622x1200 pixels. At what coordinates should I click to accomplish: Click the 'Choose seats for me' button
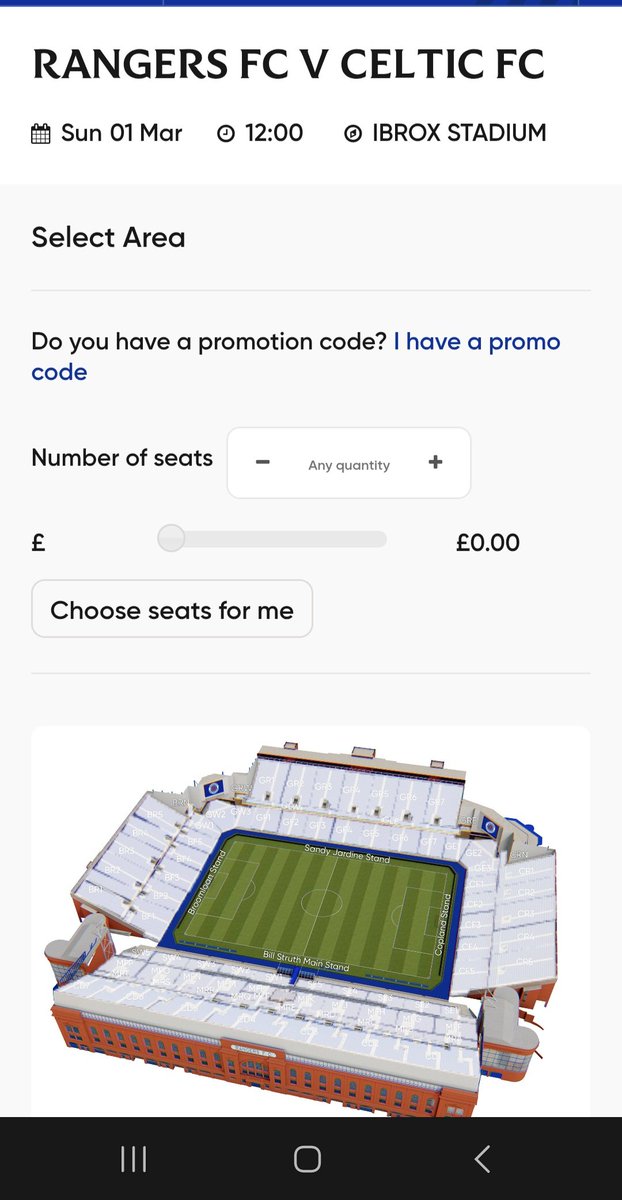point(172,609)
